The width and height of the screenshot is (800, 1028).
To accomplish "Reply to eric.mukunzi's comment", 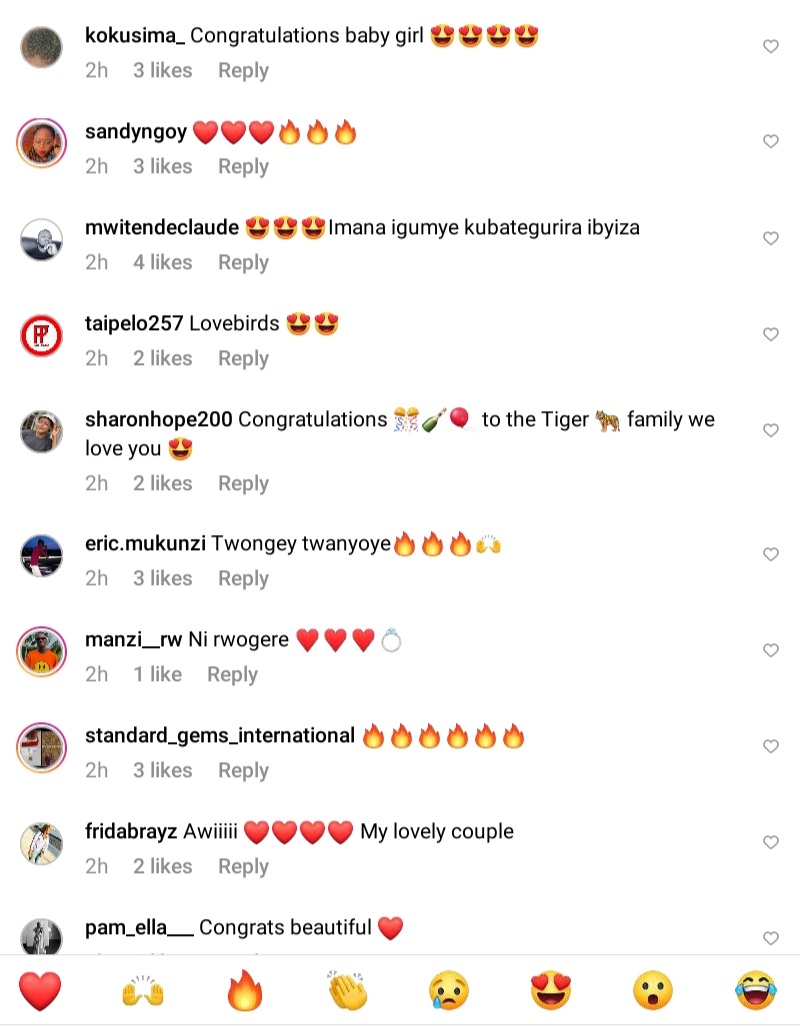I will pyautogui.click(x=243, y=578).
